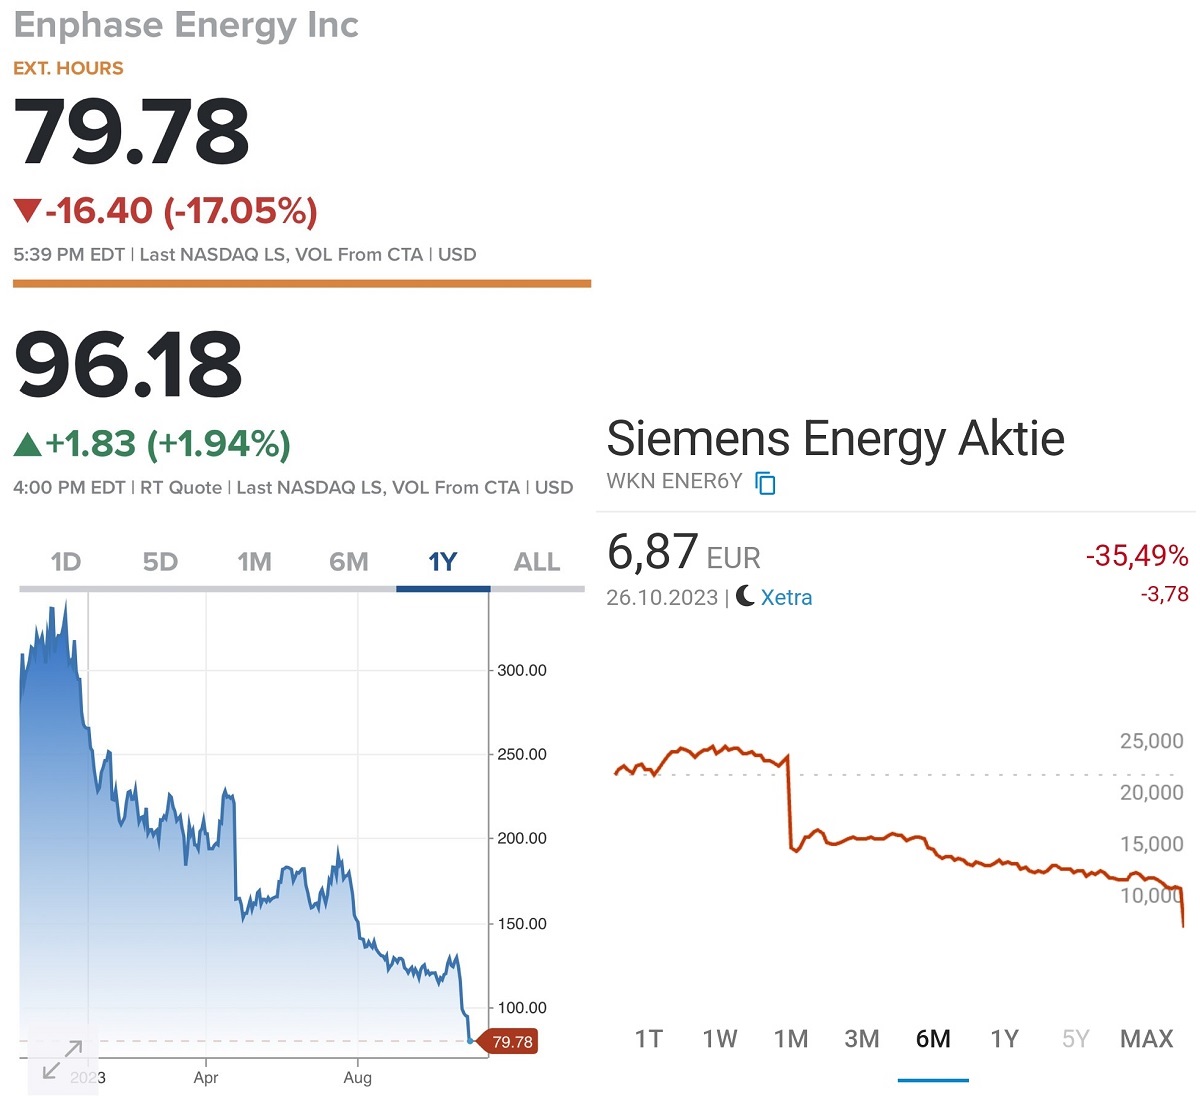Switch Enphase chart to 1M range
The height and width of the screenshot is (1103, 1200).
pos(254,562)
